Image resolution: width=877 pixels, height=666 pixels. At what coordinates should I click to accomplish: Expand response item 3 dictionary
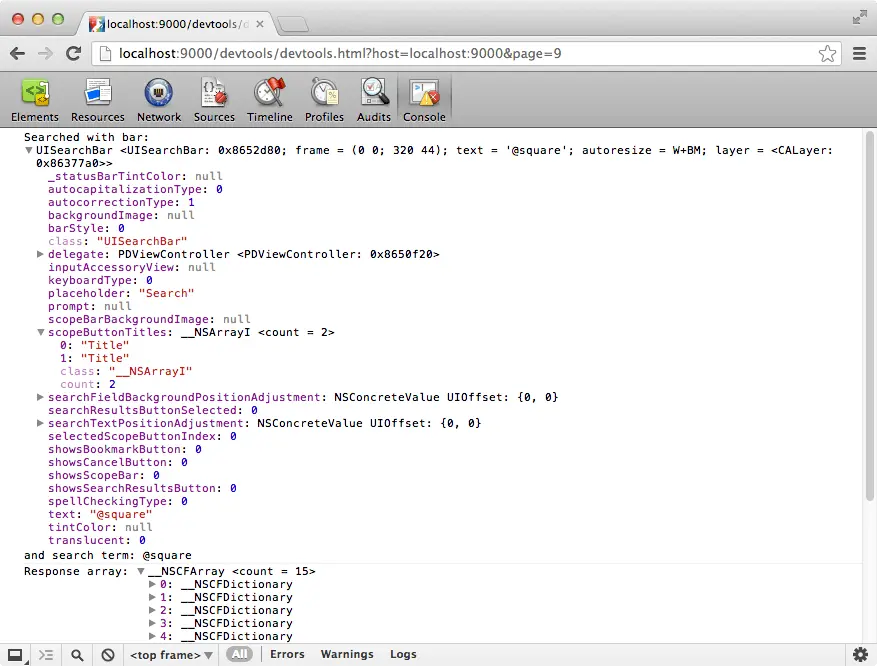coord(152,623)
